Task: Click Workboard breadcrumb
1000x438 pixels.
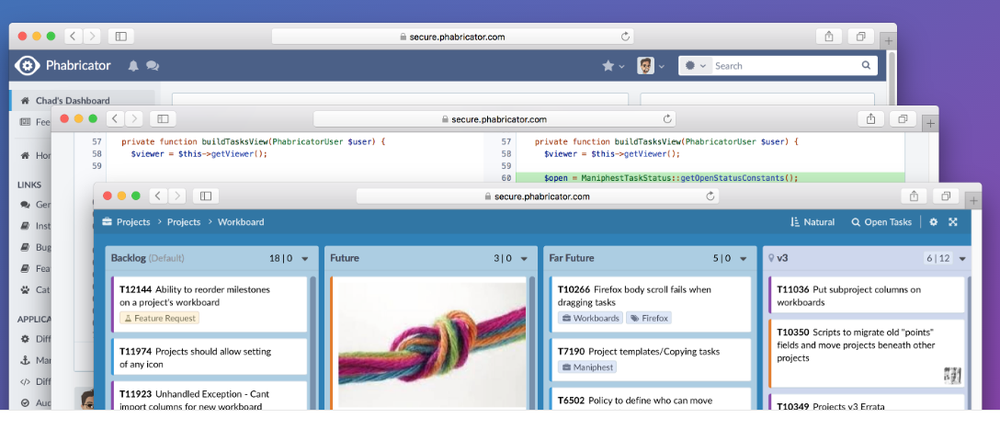Action: (241, 222)
